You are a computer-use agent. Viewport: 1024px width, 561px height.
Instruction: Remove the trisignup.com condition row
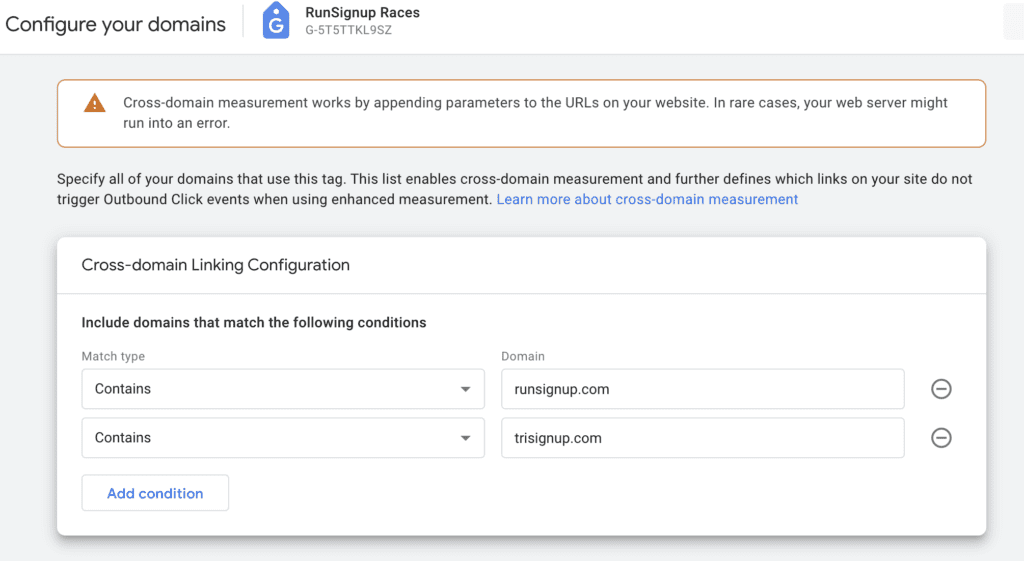click(940, 438)
